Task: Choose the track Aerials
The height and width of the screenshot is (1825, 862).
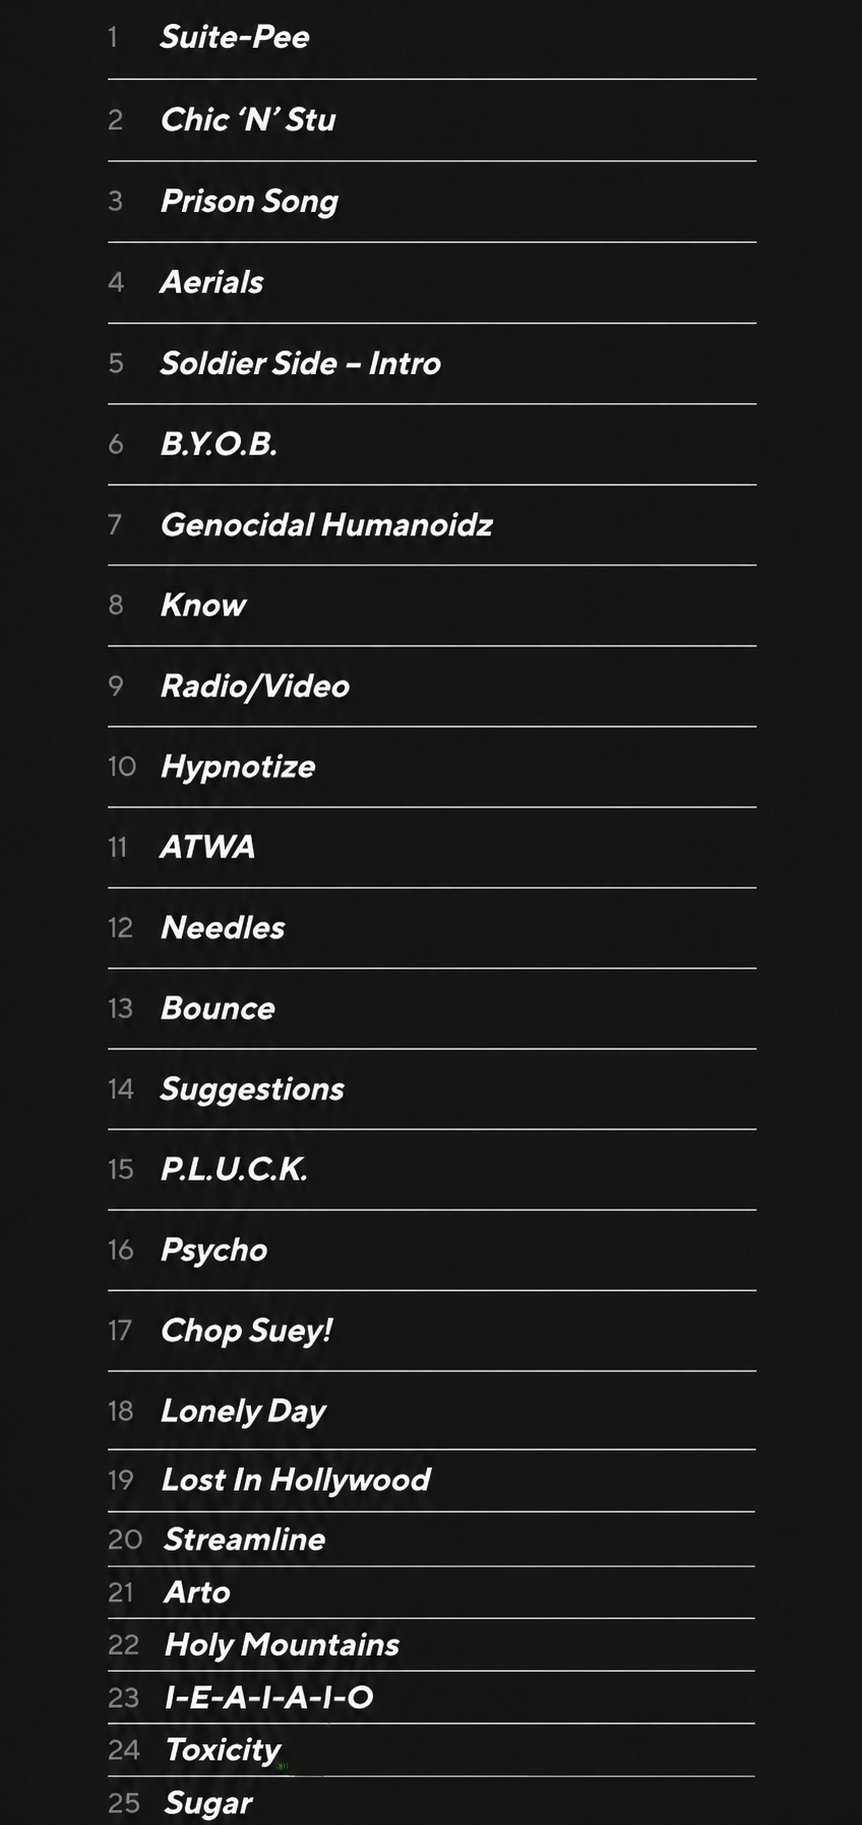Action: 431,282
